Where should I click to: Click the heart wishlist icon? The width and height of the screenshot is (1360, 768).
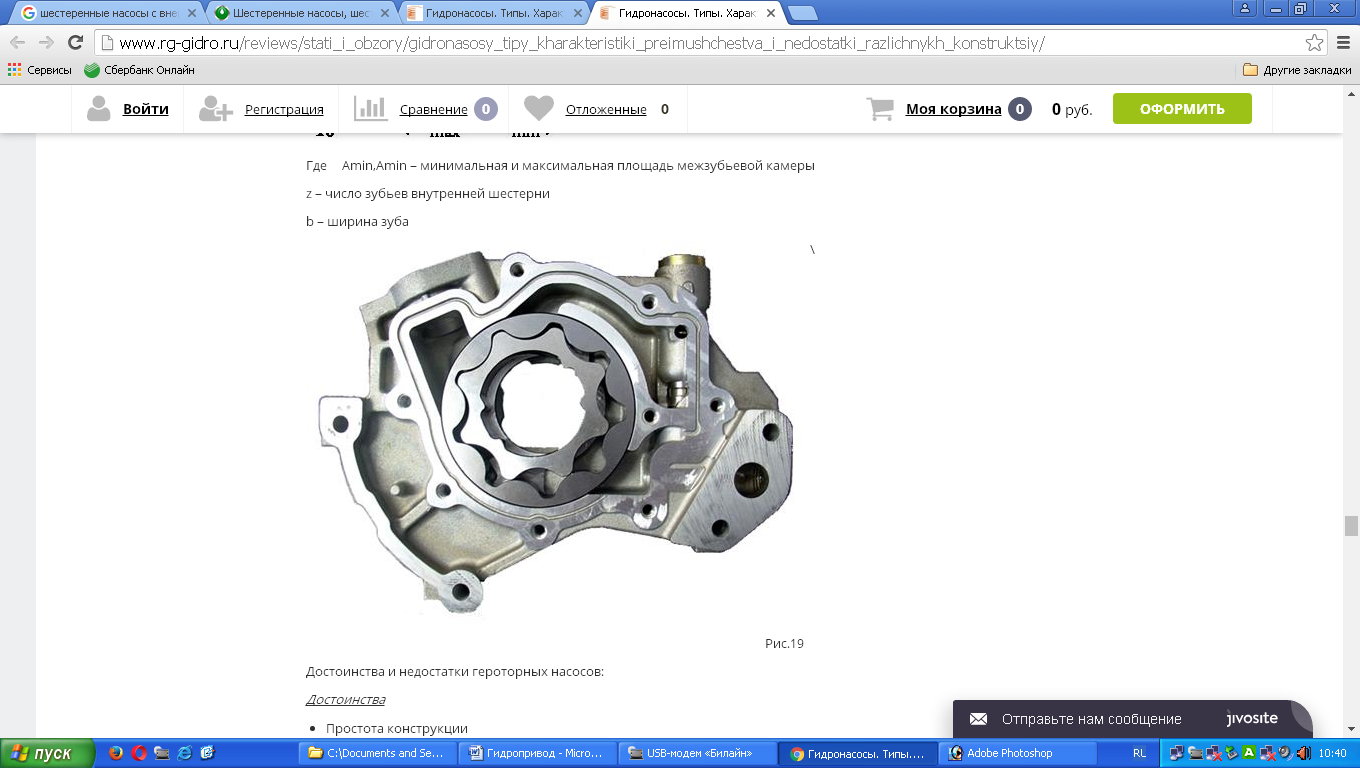539,108
